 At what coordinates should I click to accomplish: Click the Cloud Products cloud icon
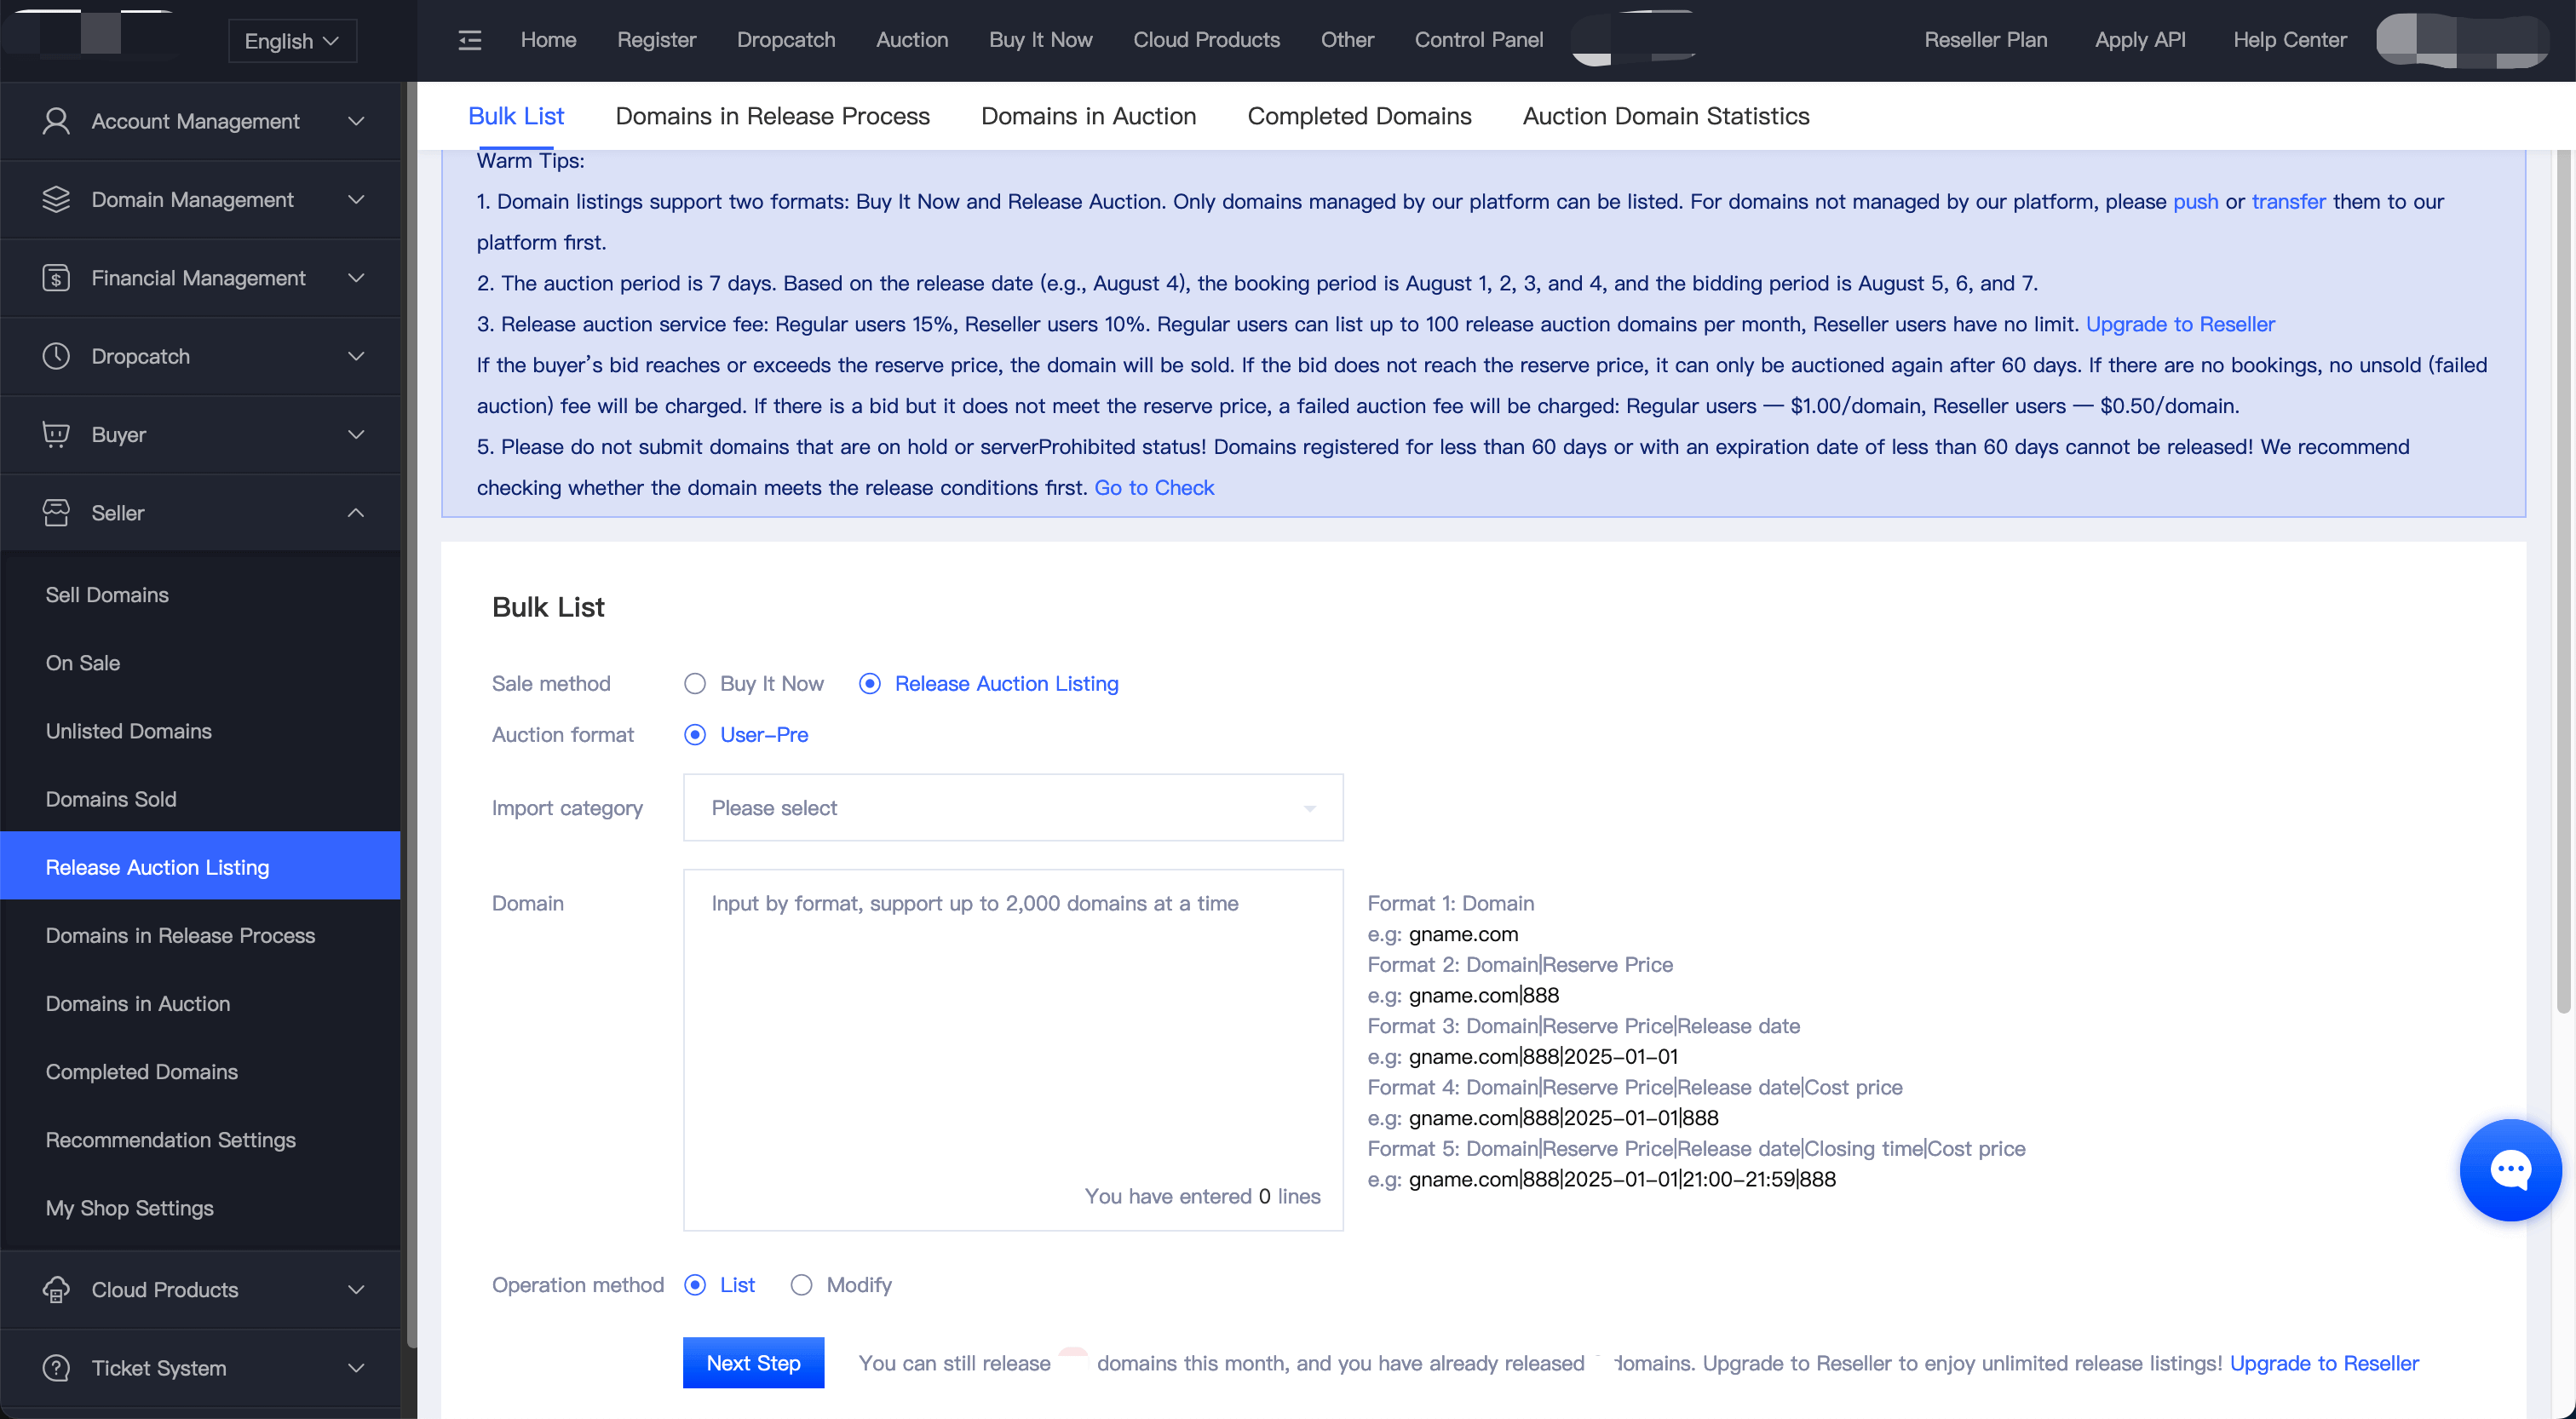coord(56,1289)
